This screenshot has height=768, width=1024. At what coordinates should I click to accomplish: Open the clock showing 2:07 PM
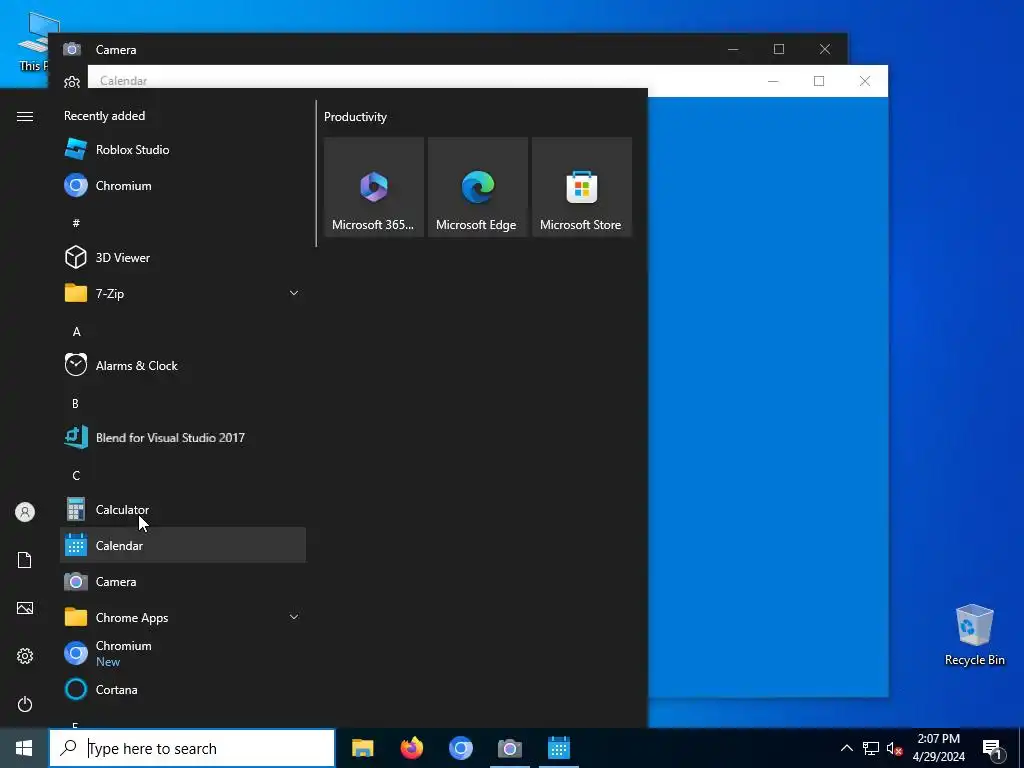tap(938, 748)
